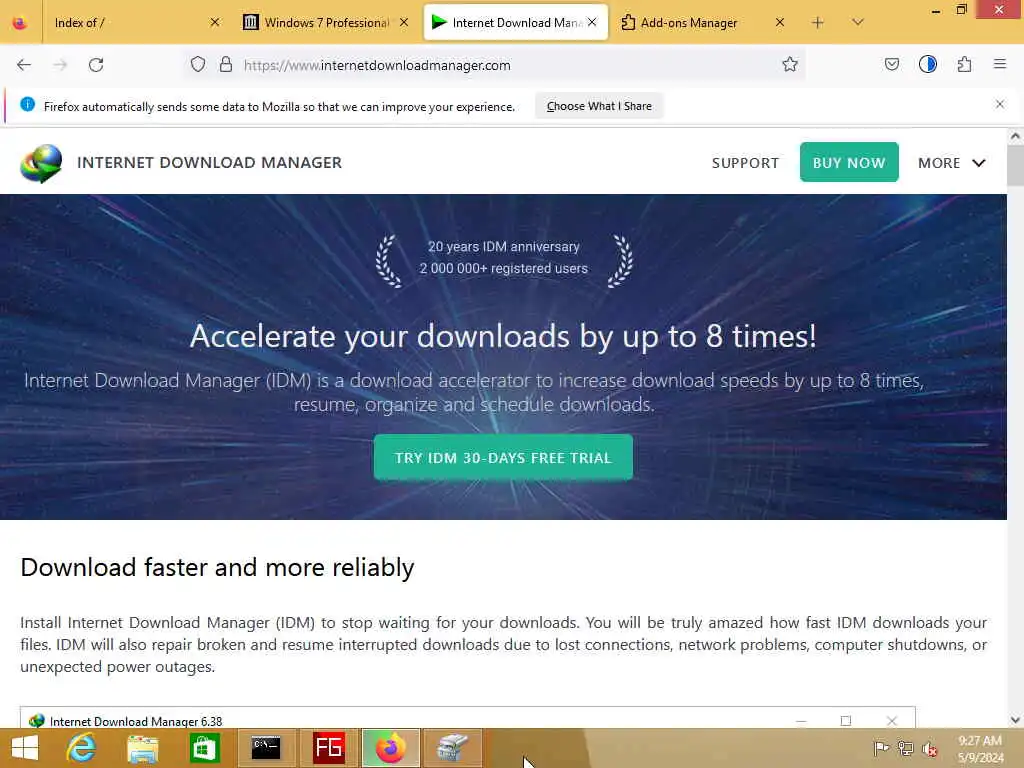Close the Internet Download Manager tab
The height and width of the screenshot is (768, 1024).
592,22
